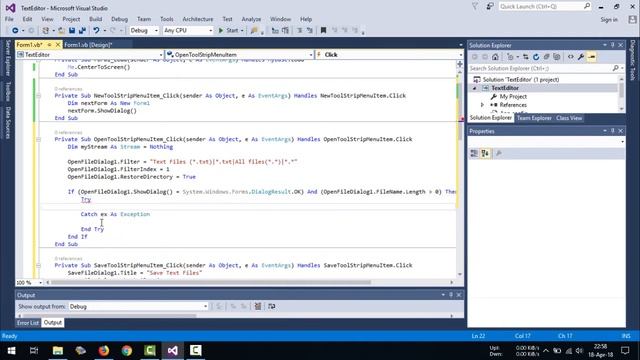Click the Visual Studio icon in taskbar
Image resolution: width=640 pixels, height=360 pixels.
coord(173,350)
